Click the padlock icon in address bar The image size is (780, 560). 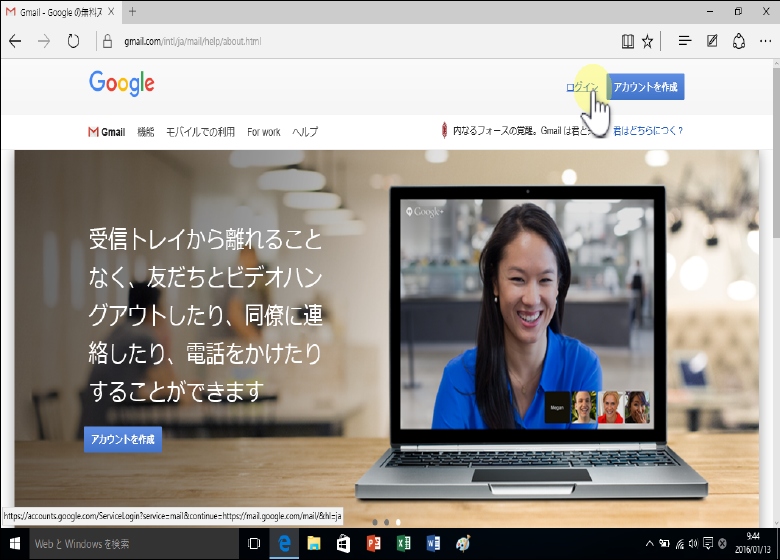tap(107, 41)
